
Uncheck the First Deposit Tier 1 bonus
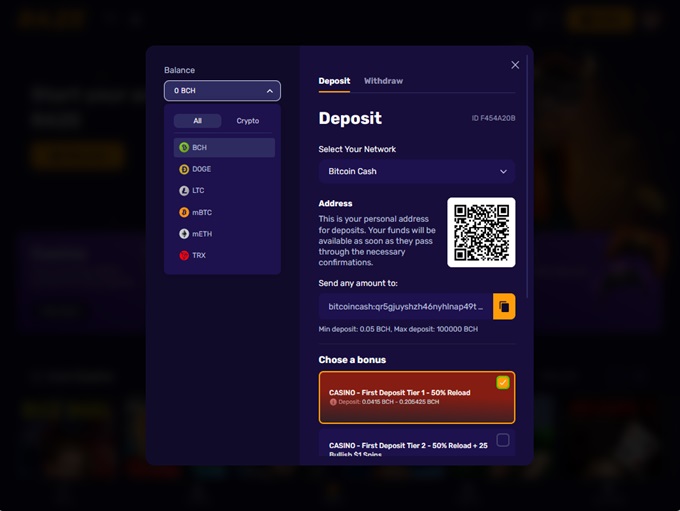tap(503, 383)
